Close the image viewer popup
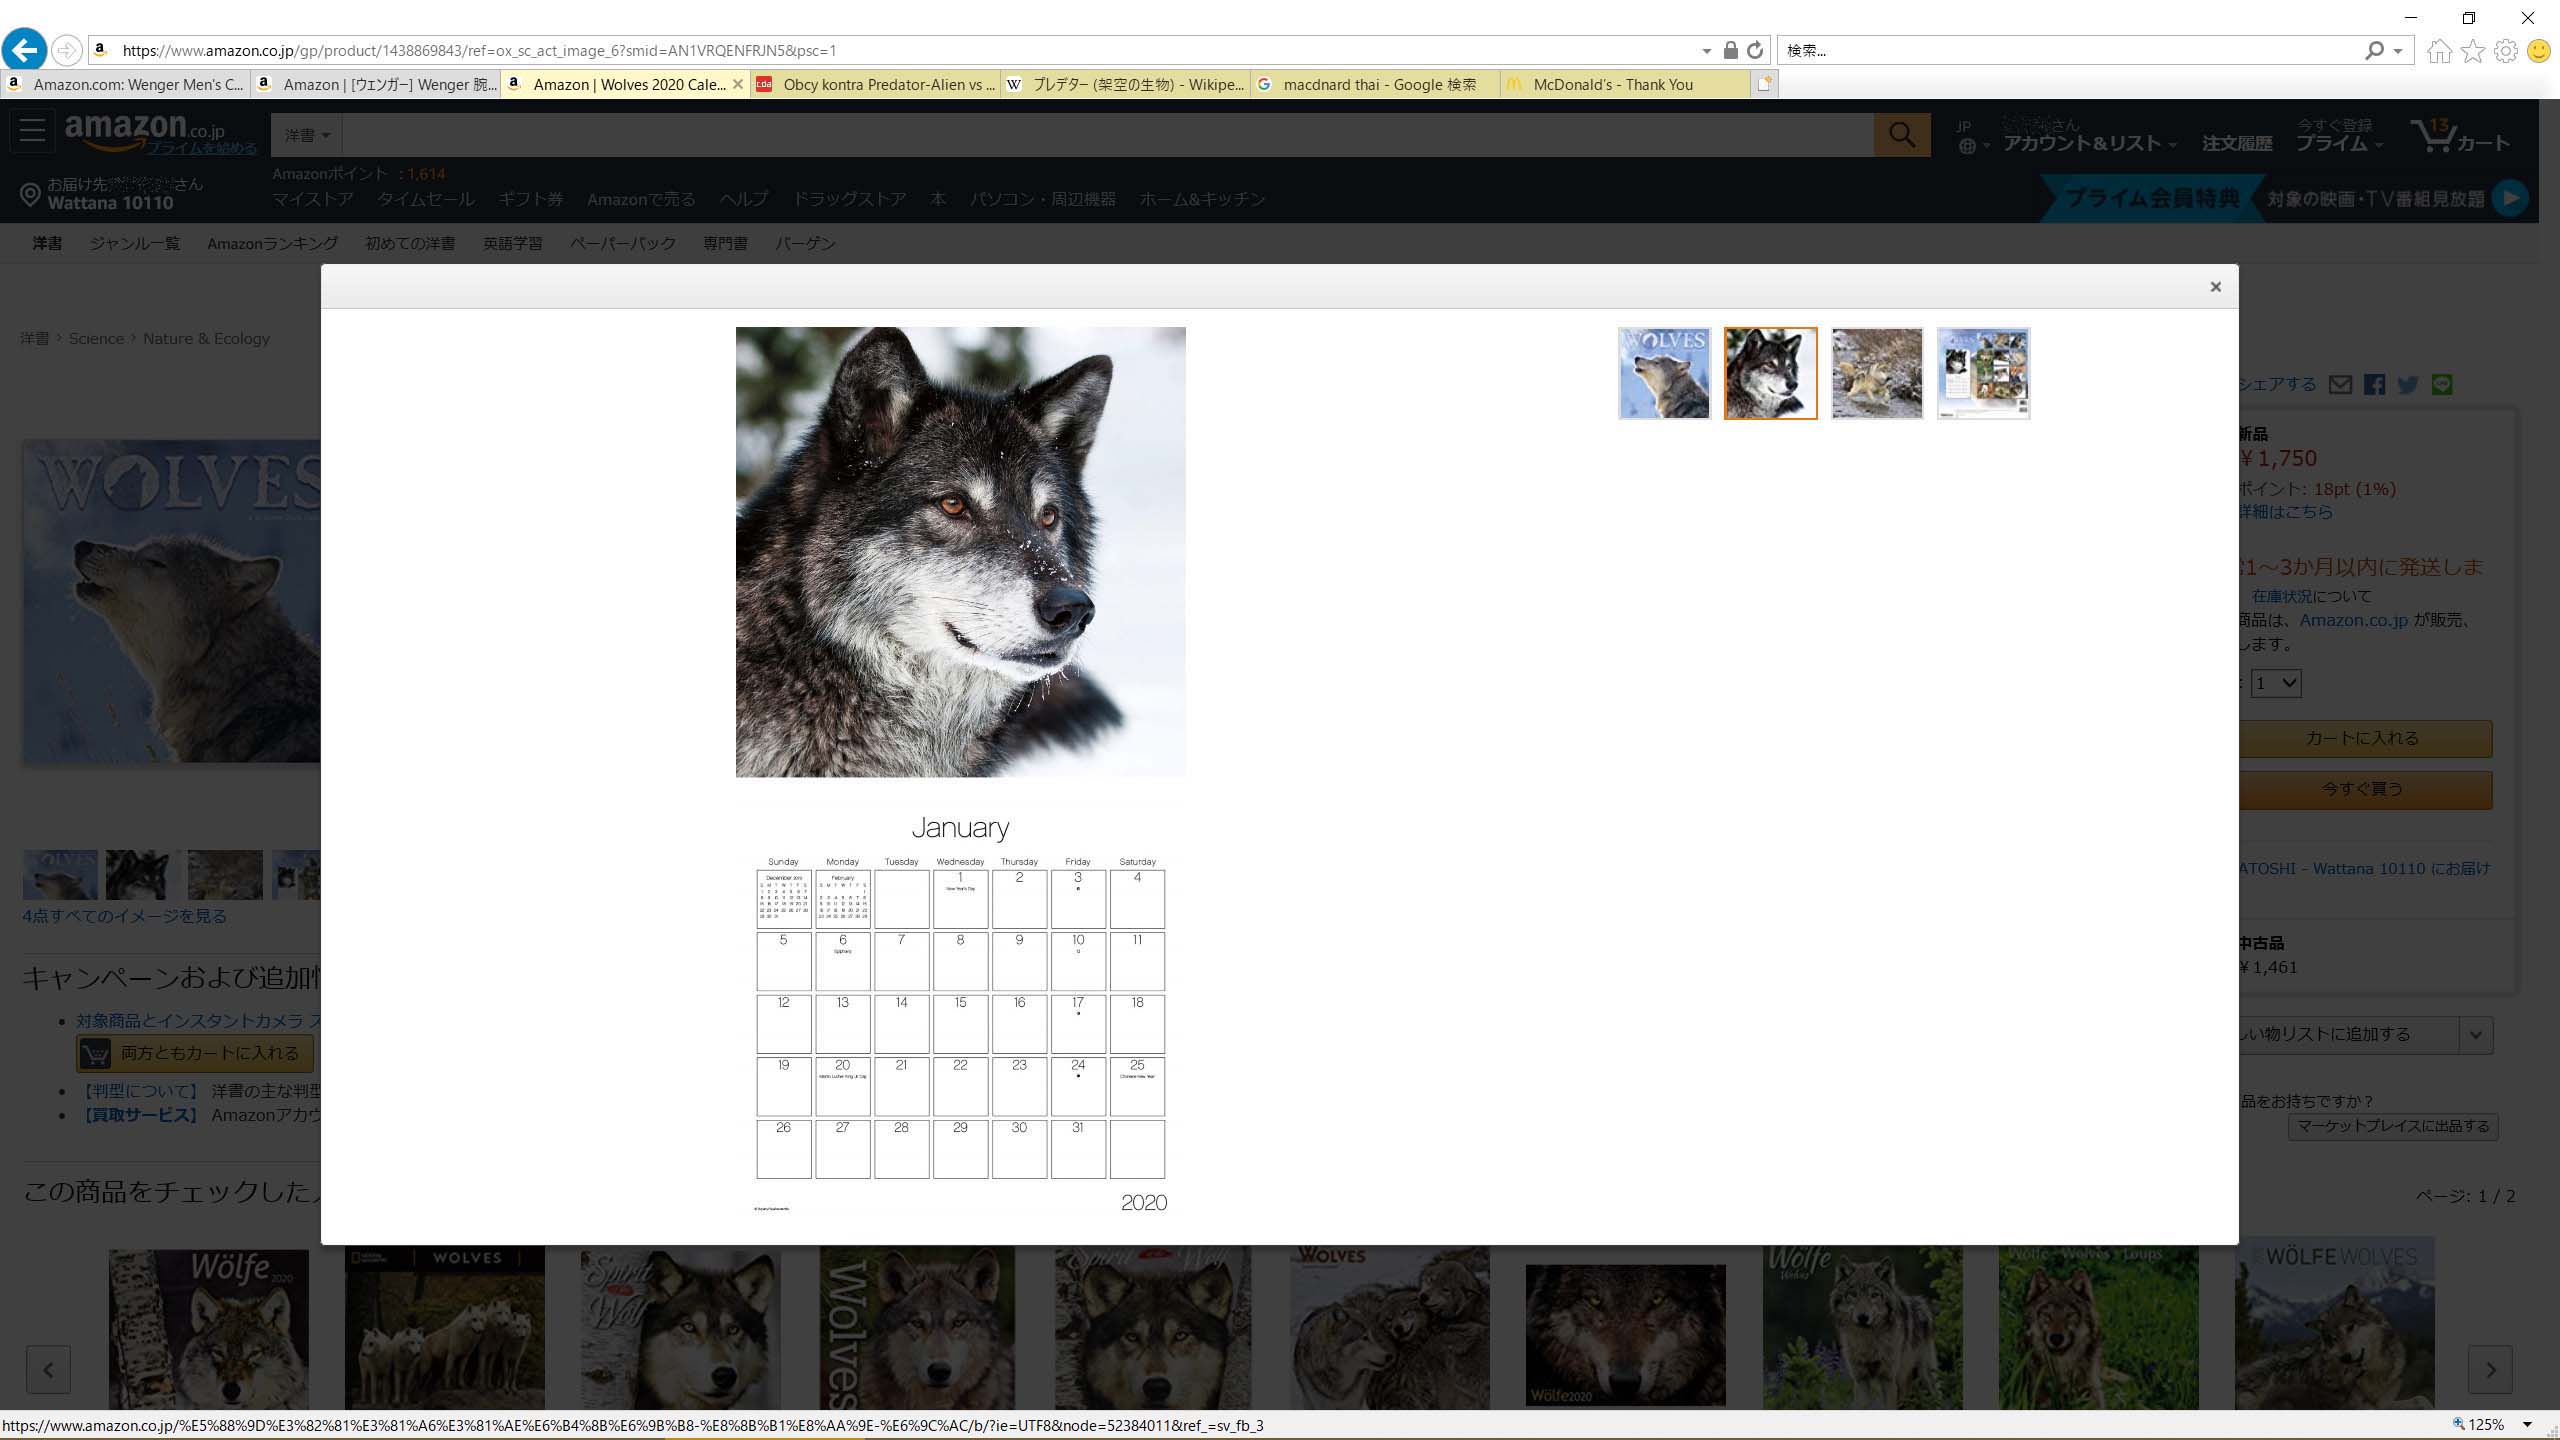Screen dimensions: 2560x1440 point(2215,287)
